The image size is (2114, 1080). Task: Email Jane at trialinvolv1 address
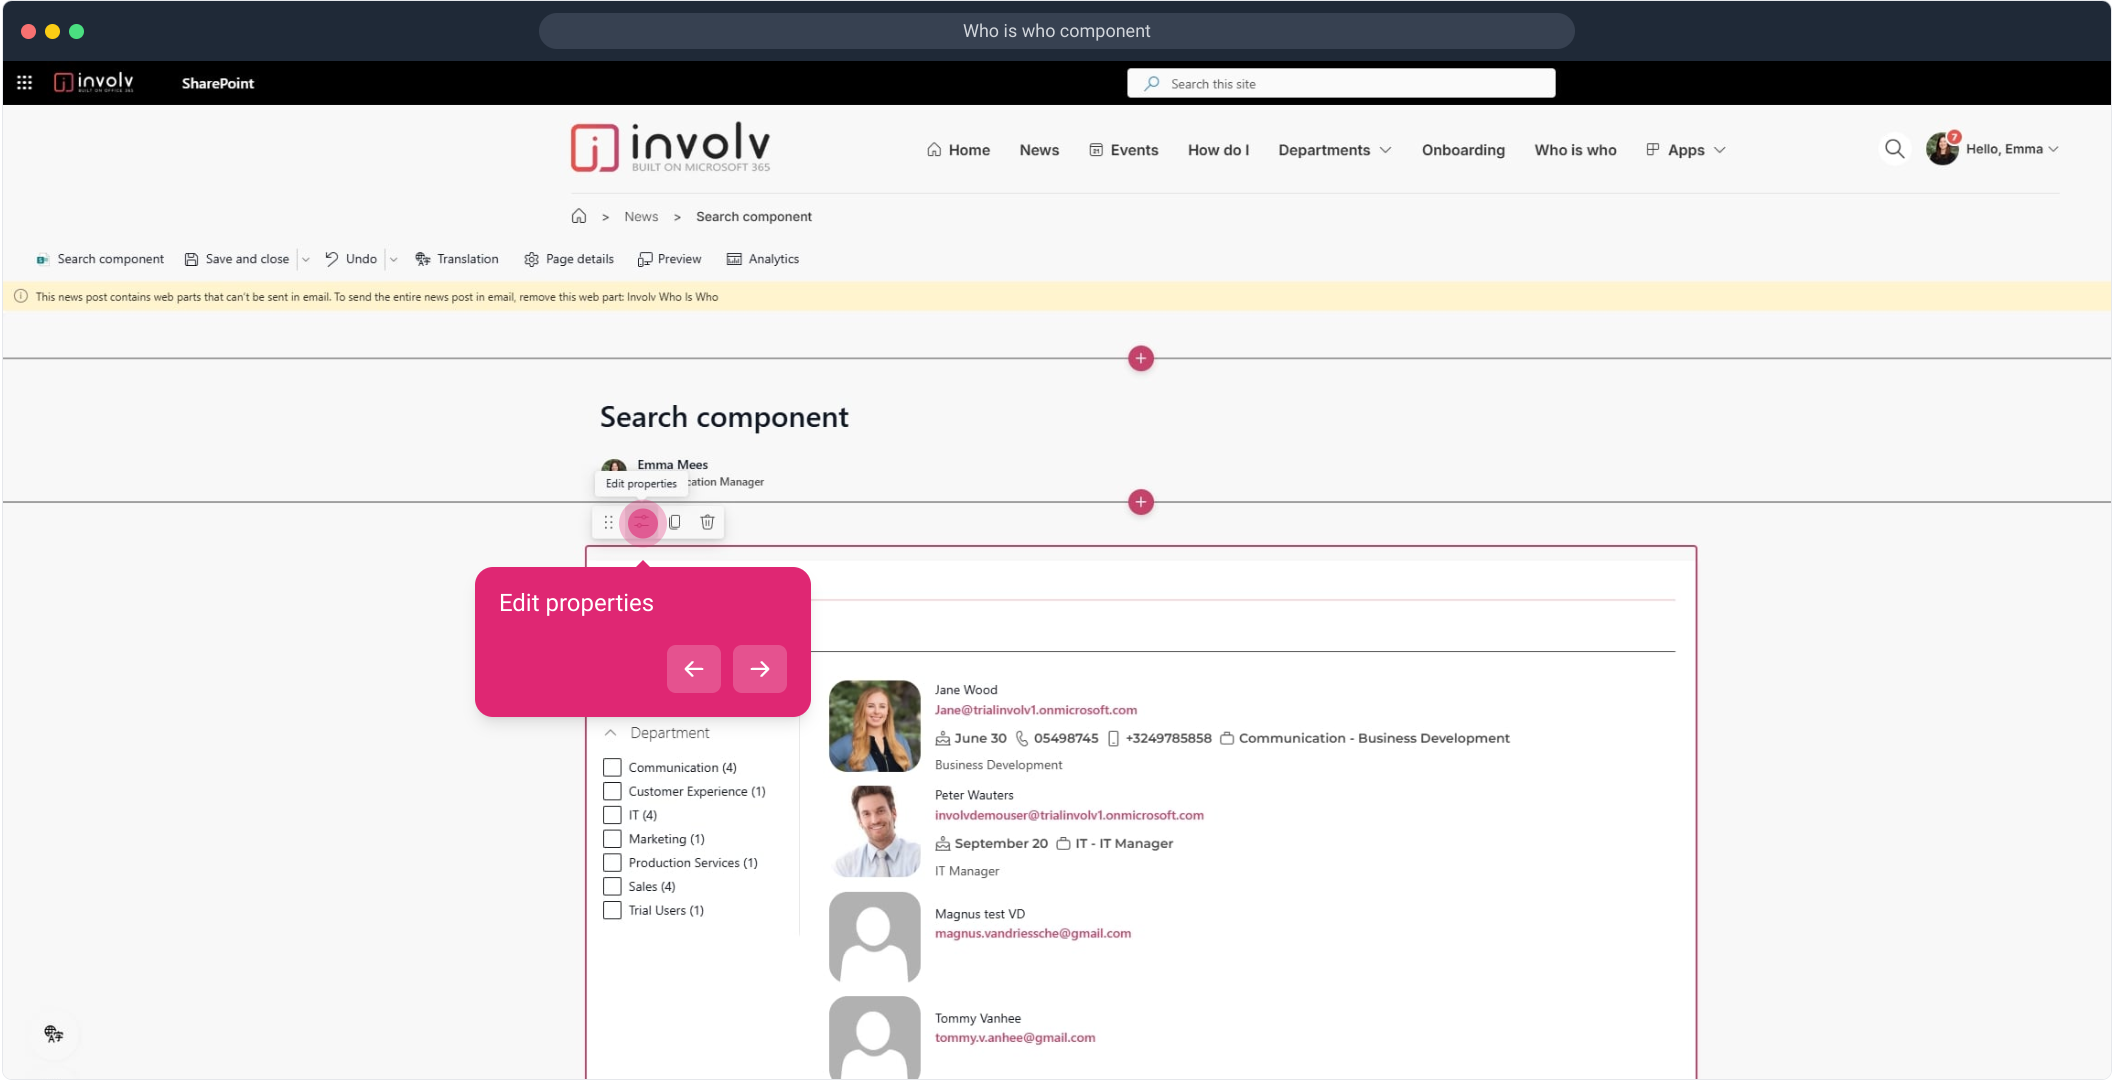click(x=1036, y=710)
